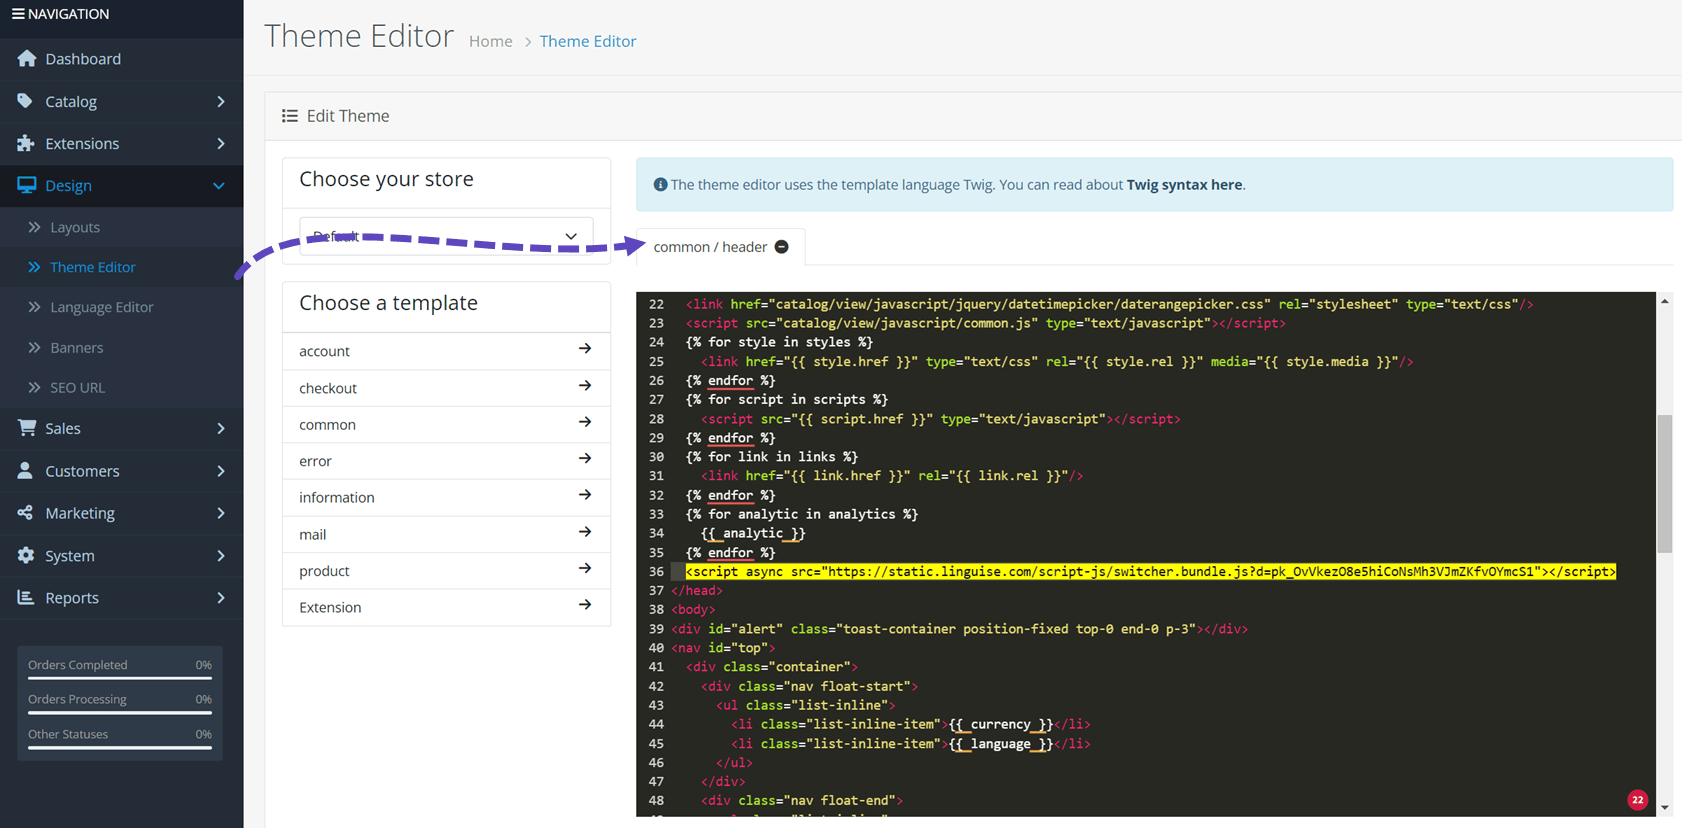Open SEO URL in sidebar
1682x828 pixels.
coord(77,387)
